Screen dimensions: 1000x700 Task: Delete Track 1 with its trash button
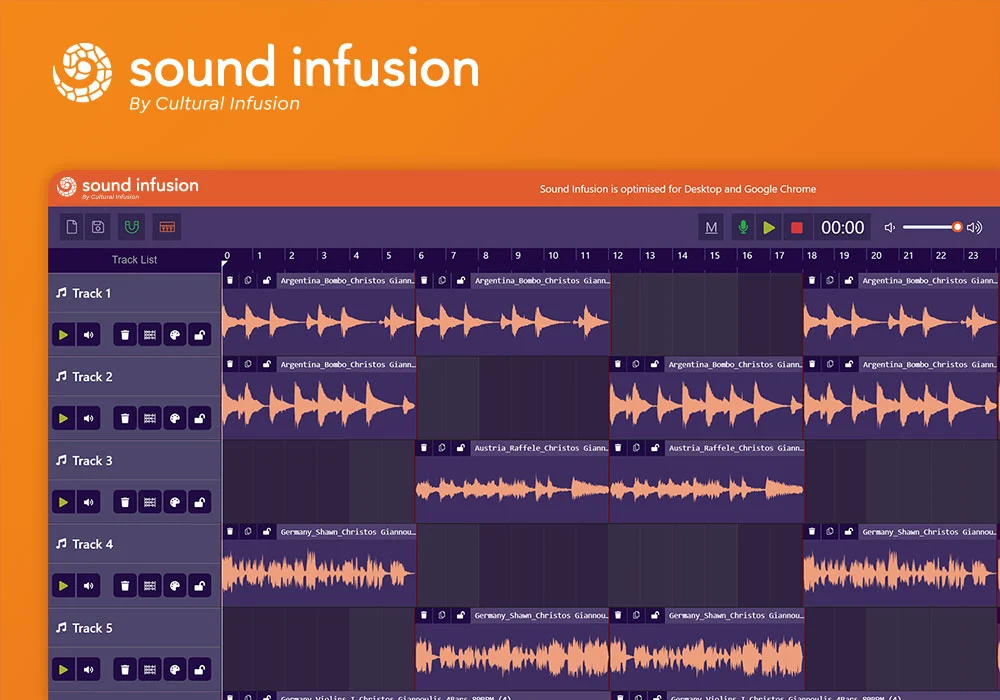[x=125, y=335]
